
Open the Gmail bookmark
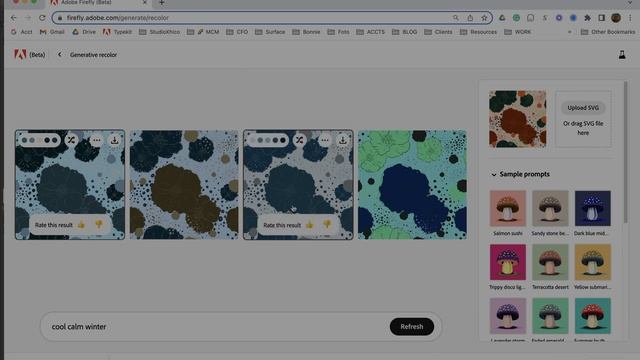52,32
